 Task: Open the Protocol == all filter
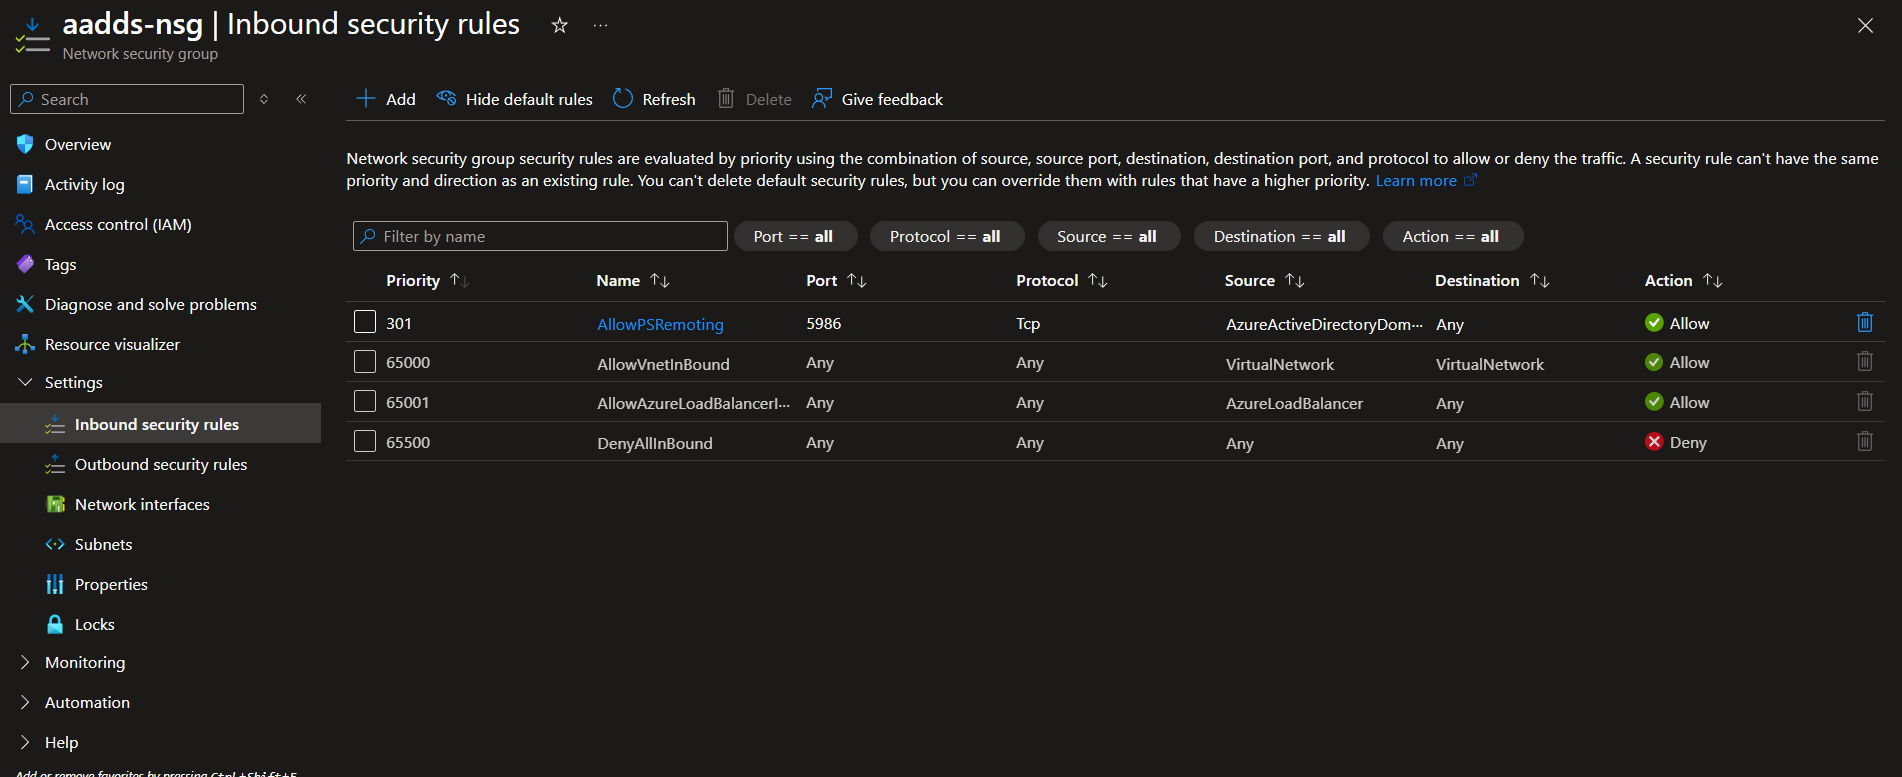[x=945, y=236]
